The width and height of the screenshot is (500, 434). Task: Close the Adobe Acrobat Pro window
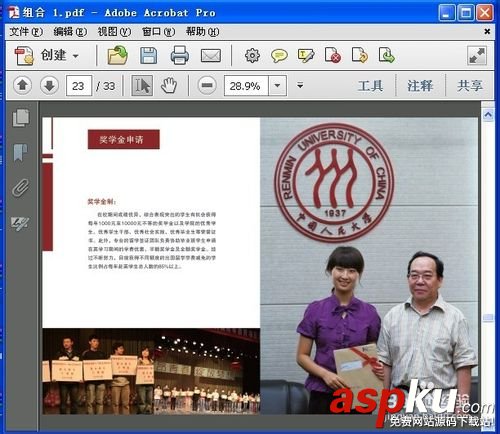tap(485, 13)
